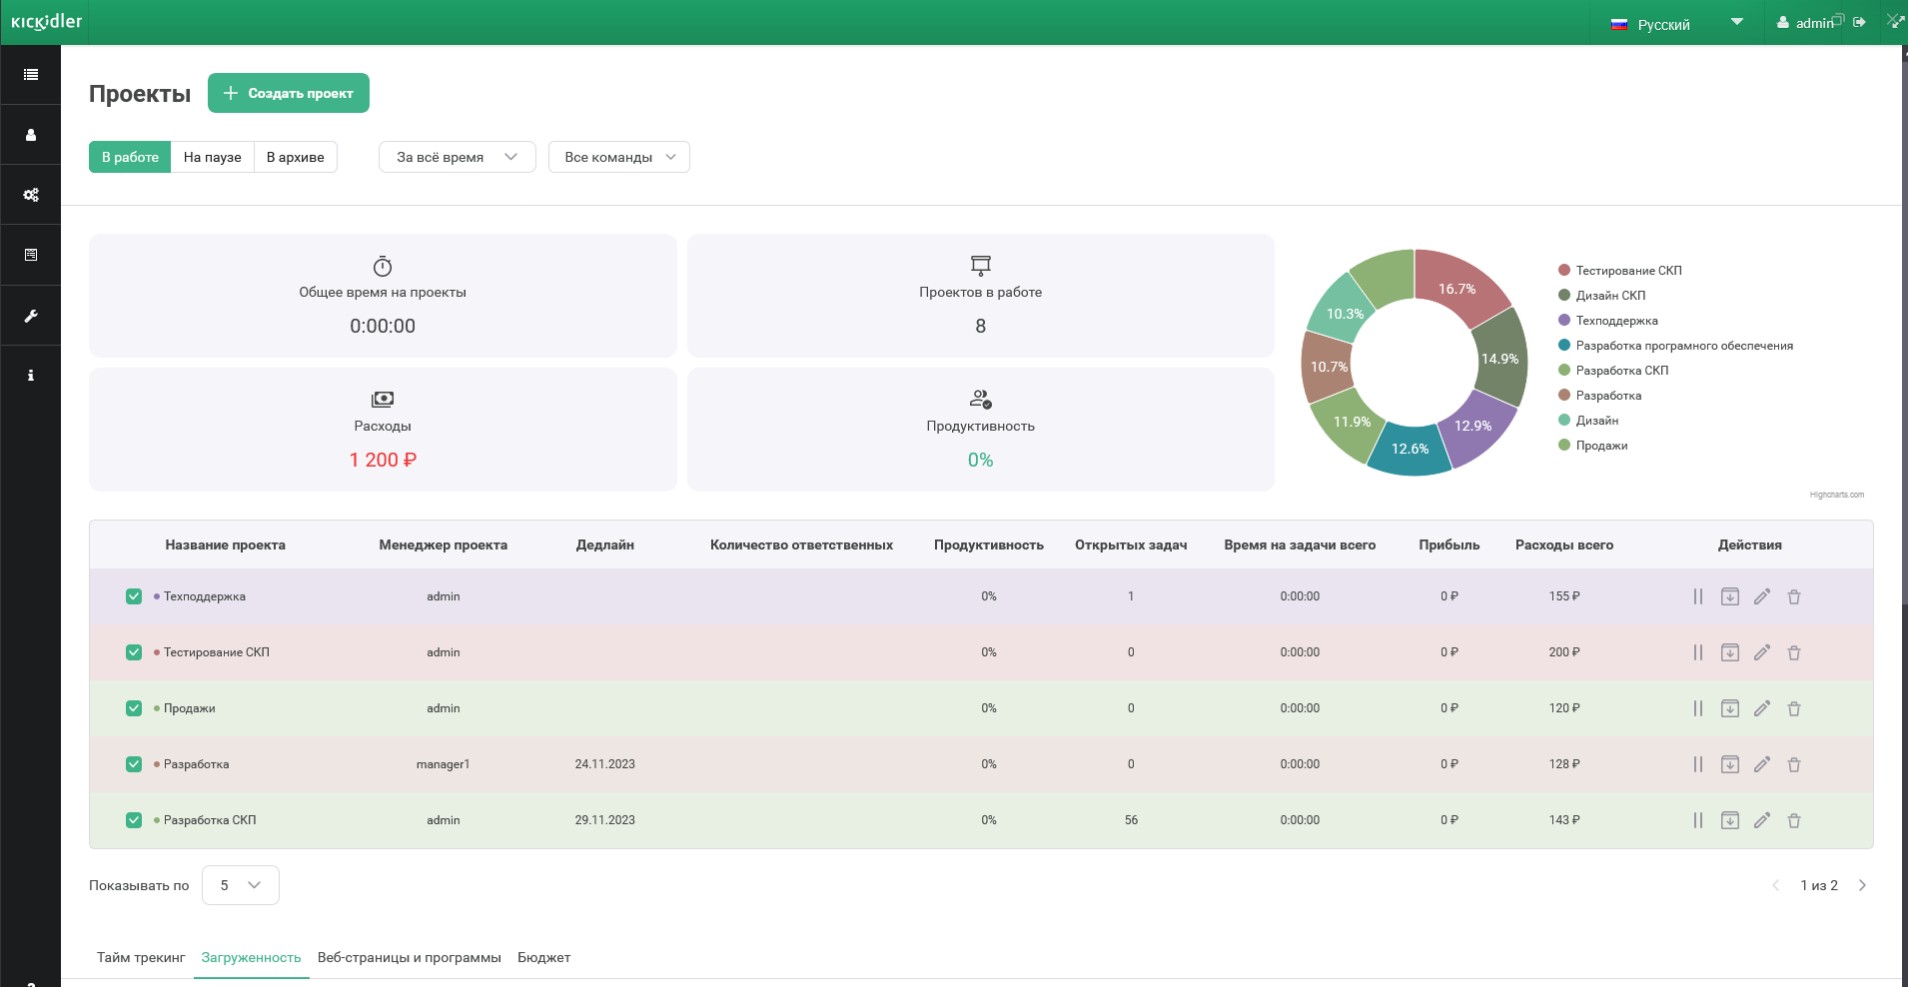Open the users sidebar icon

click(31, 135)
